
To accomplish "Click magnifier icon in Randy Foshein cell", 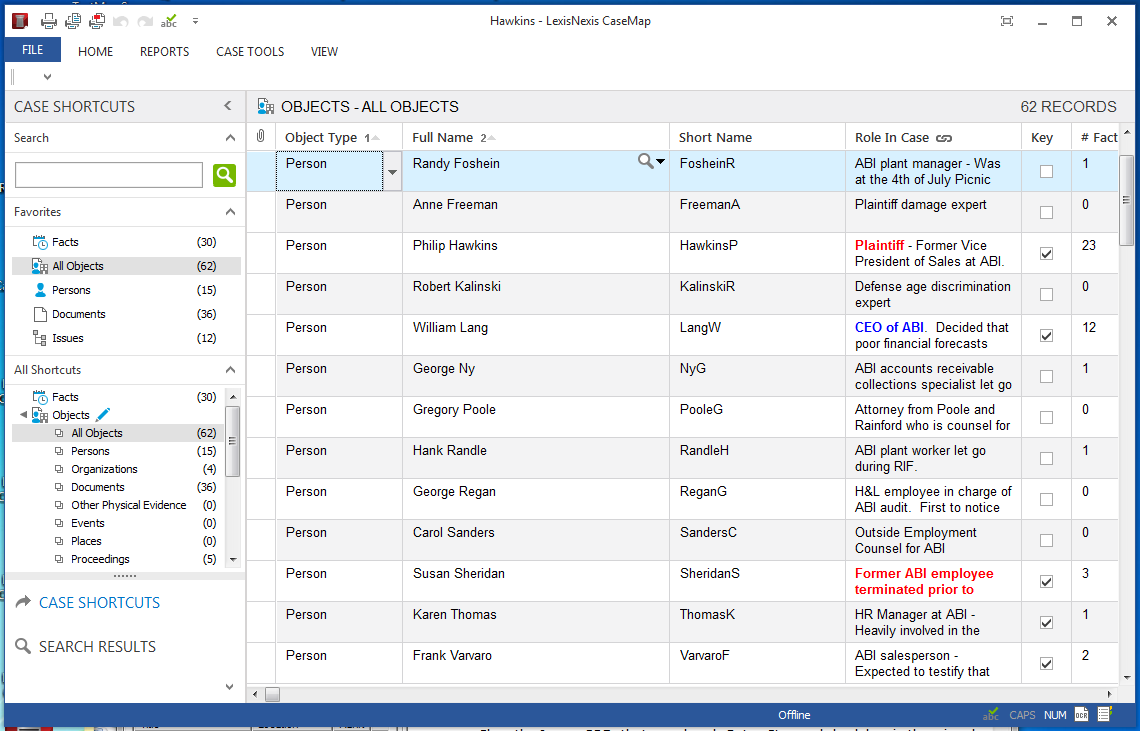I will coord(647,162).
